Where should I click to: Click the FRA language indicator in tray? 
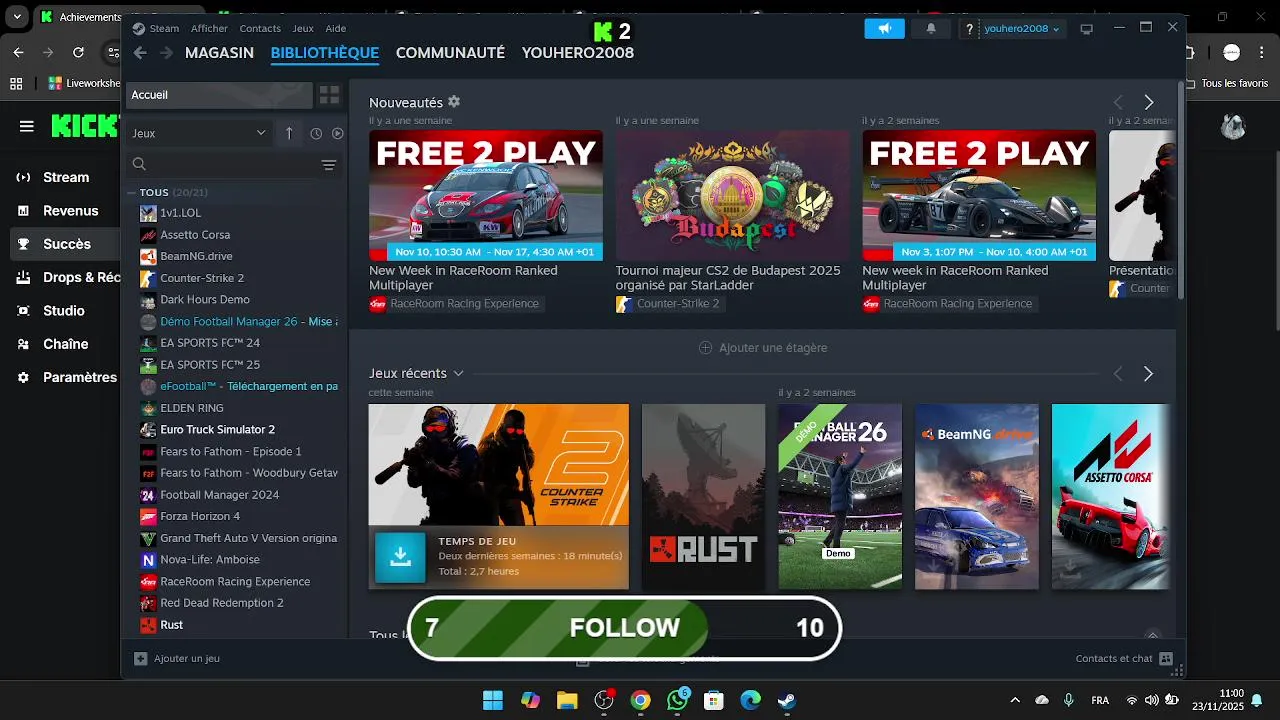1100,700
